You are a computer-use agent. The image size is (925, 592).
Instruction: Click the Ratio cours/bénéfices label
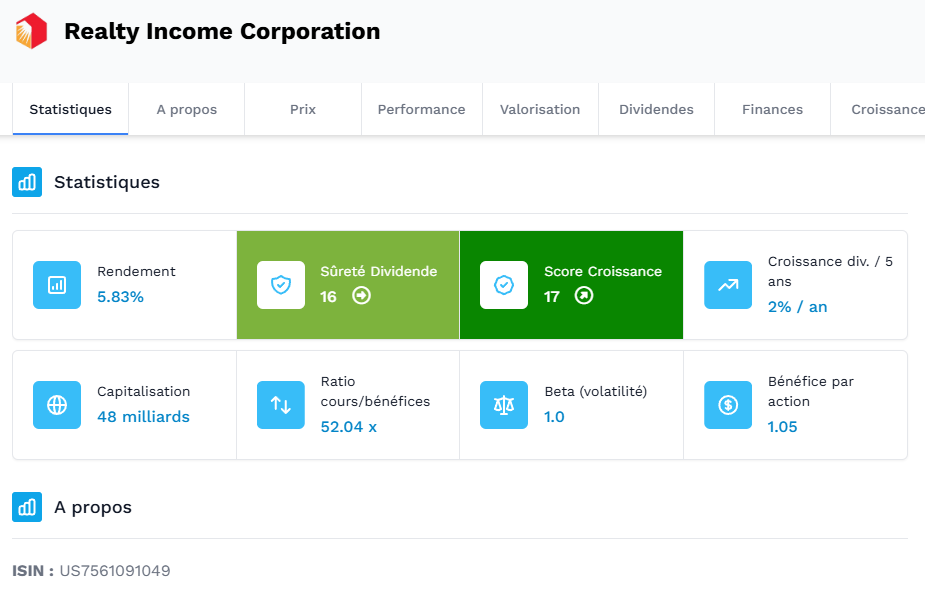pos(375,392)
